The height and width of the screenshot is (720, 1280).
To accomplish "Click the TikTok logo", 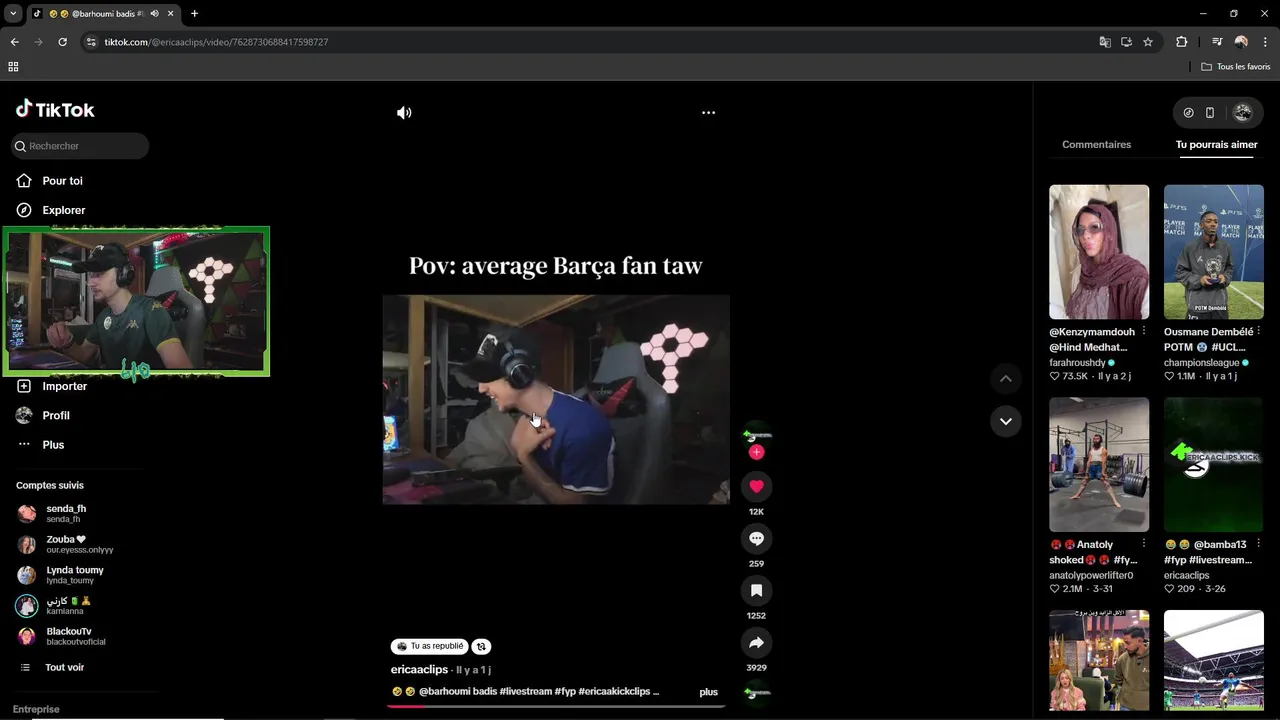I will pyautogui.click(x=55, y=109).
